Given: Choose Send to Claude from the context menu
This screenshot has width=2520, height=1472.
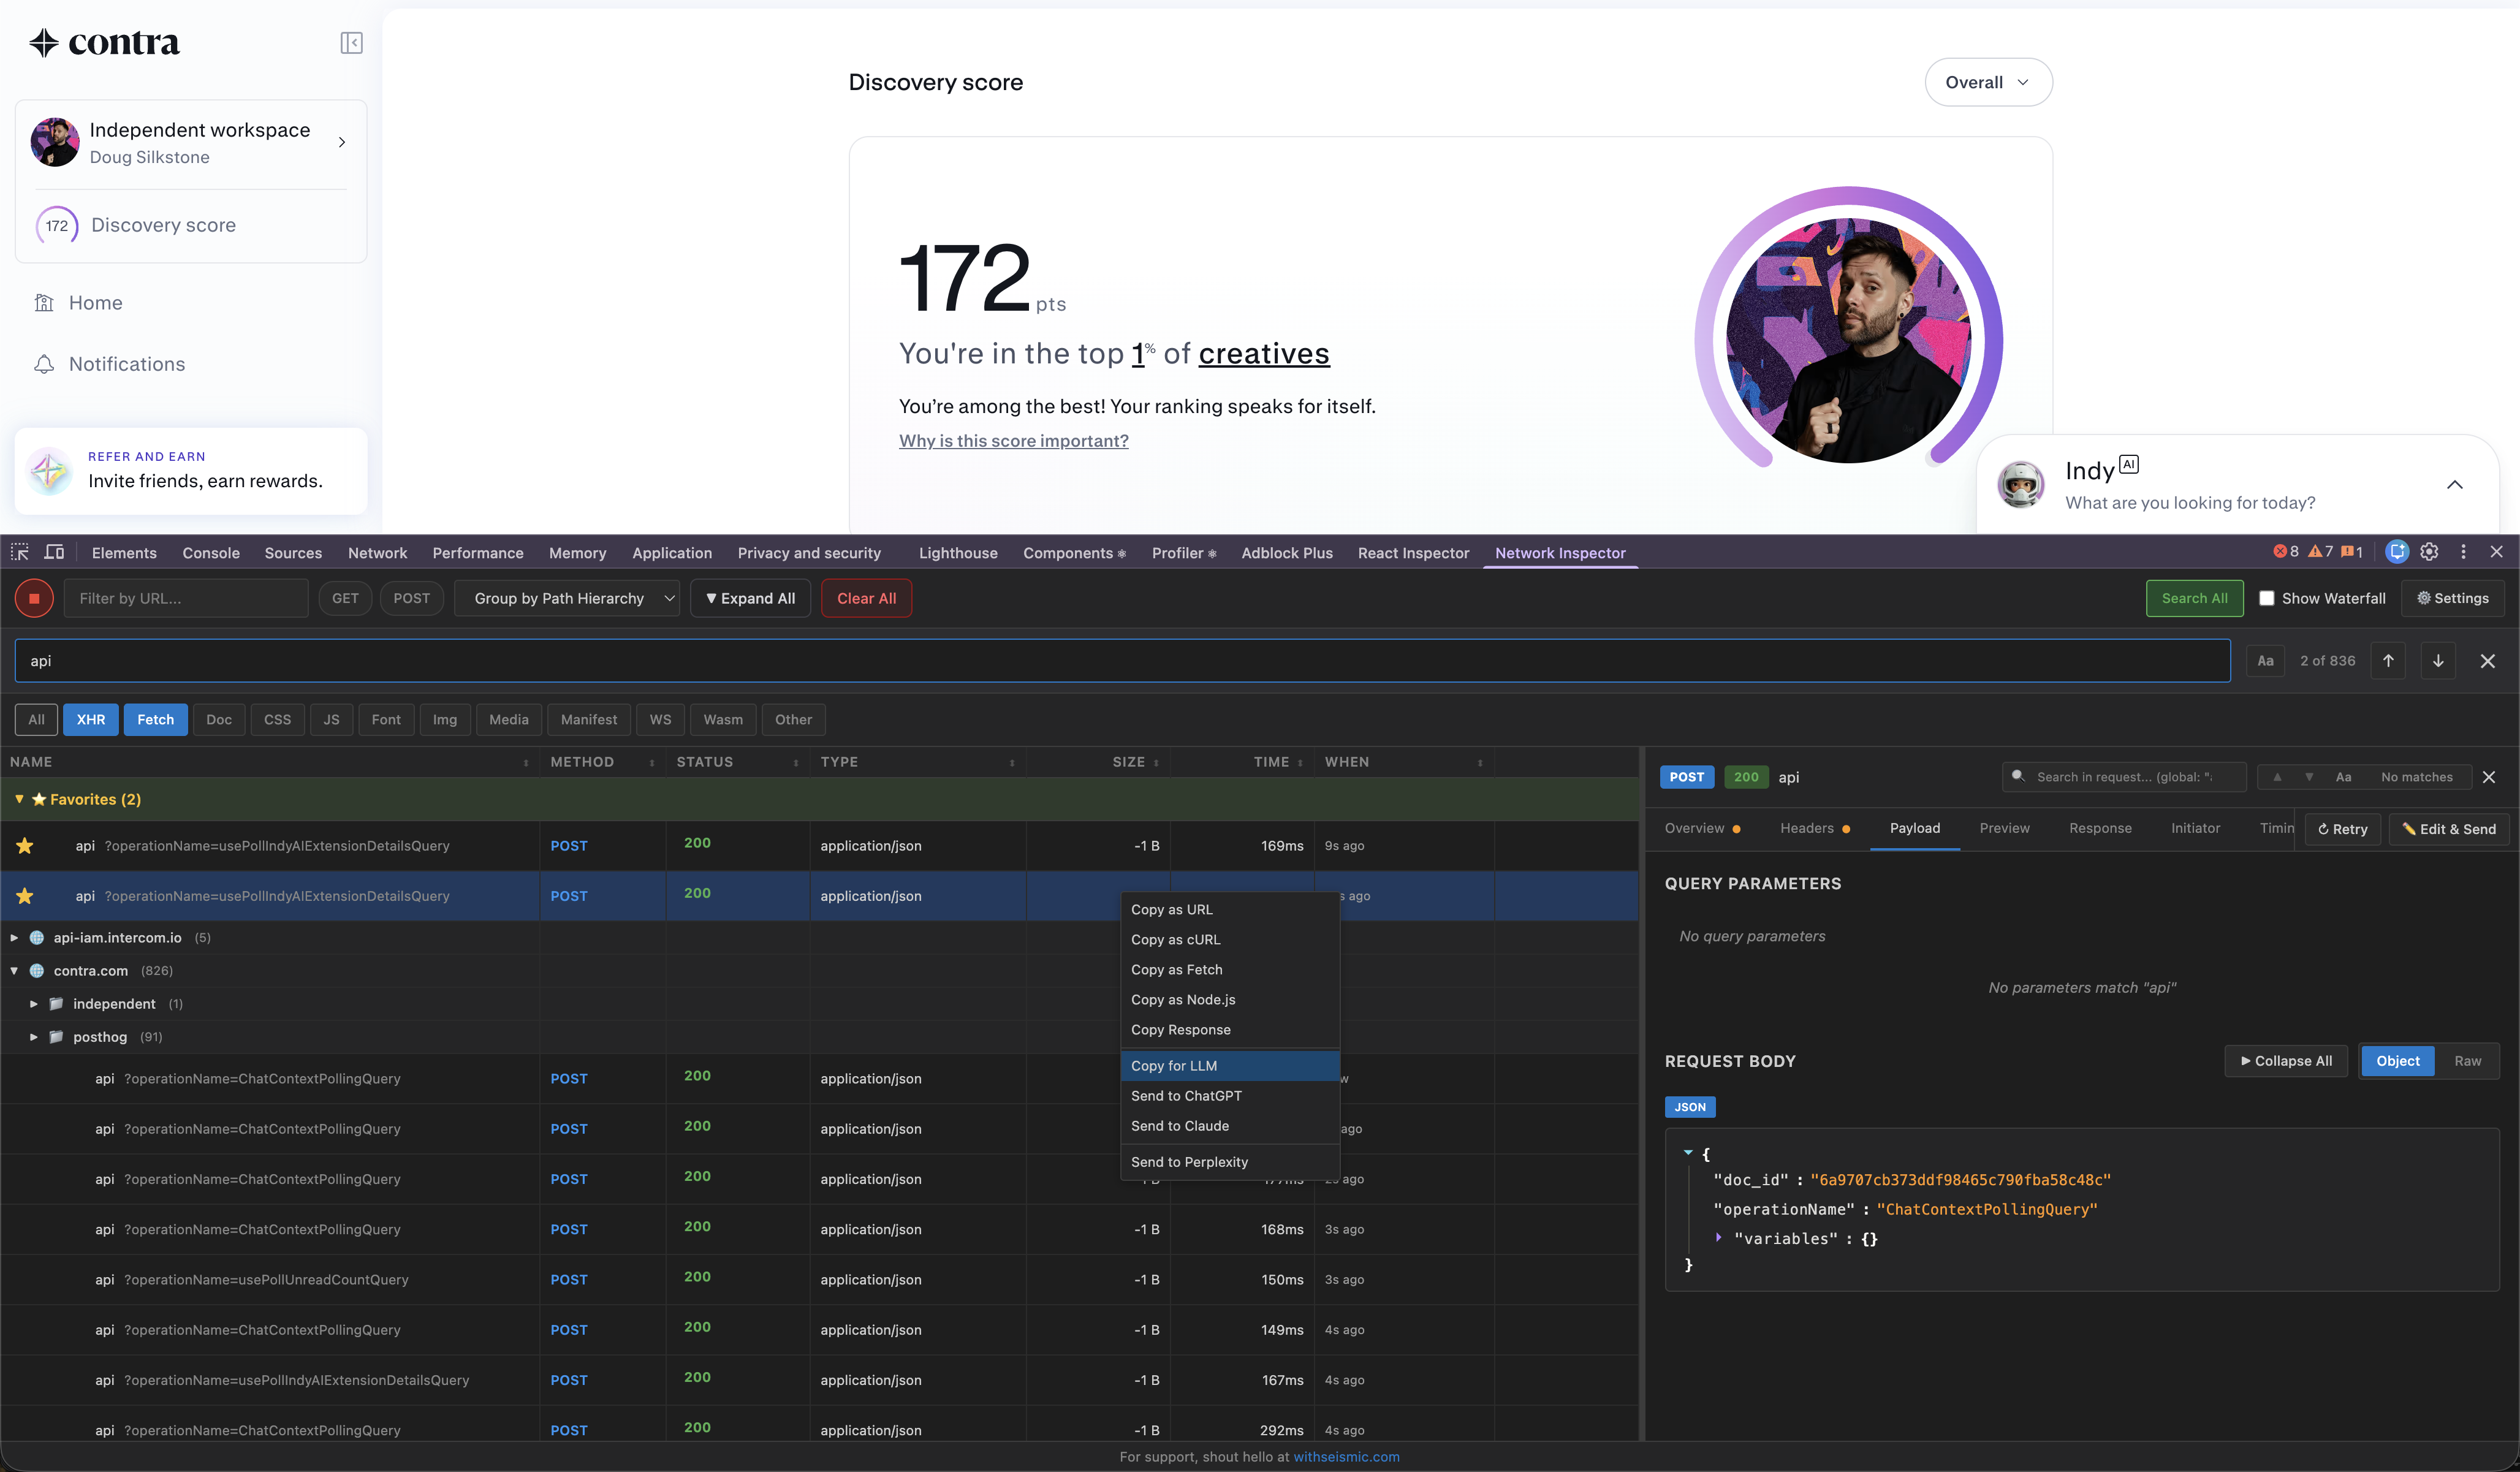Looking at the screenshot, I should pos(1180,1126).
